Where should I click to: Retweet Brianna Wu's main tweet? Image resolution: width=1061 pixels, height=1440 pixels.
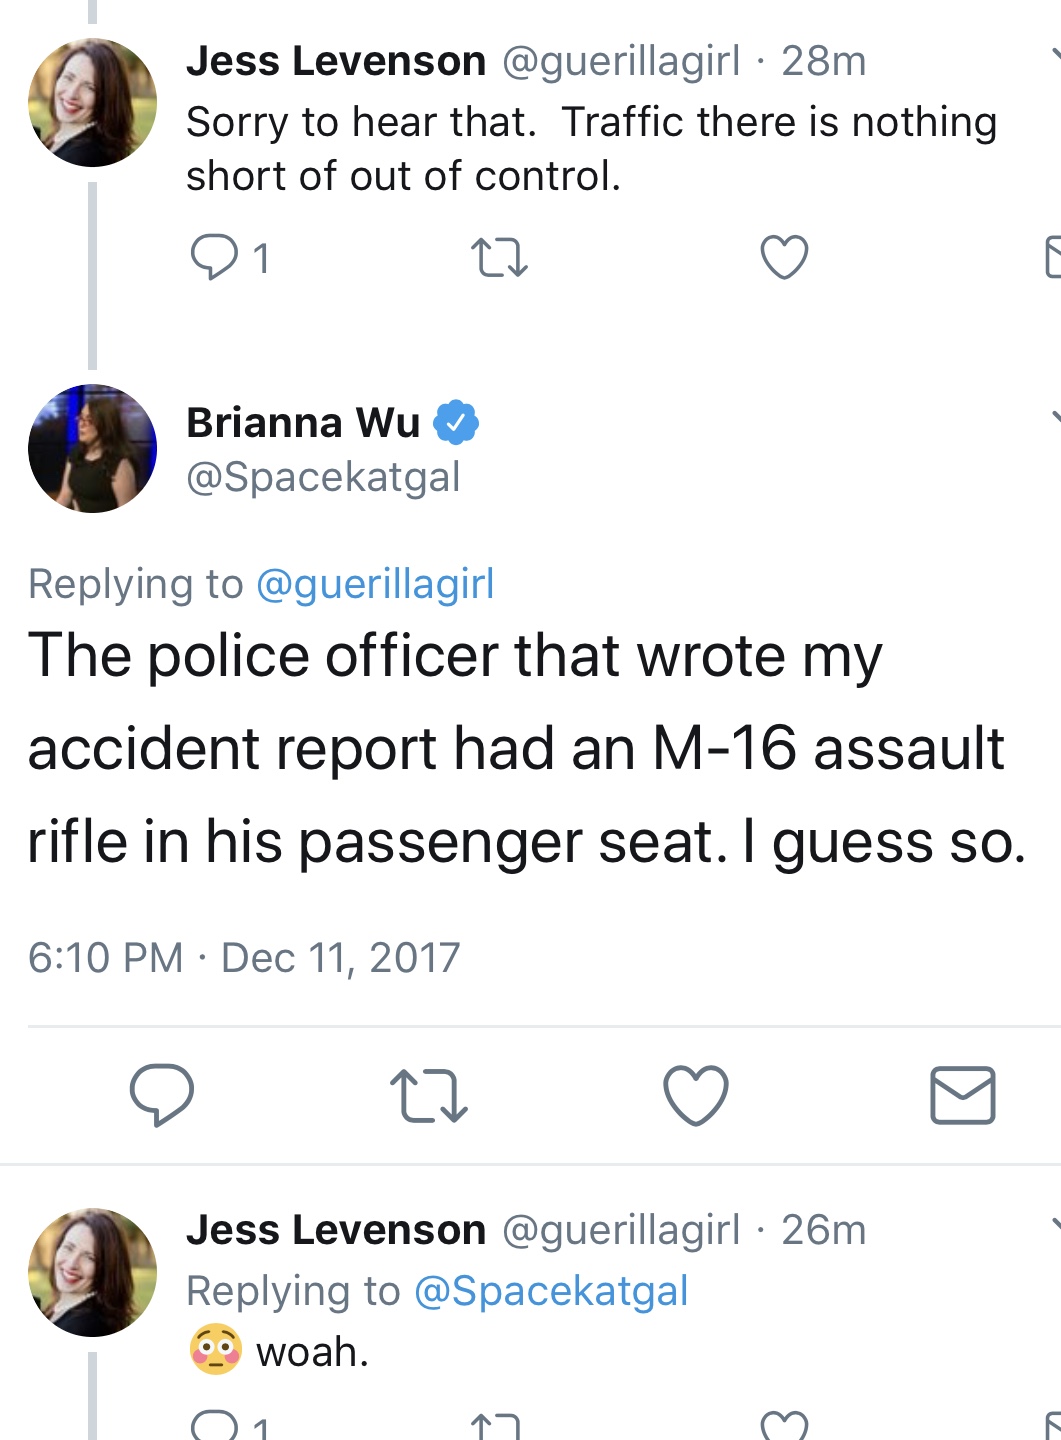(429, 1096)
